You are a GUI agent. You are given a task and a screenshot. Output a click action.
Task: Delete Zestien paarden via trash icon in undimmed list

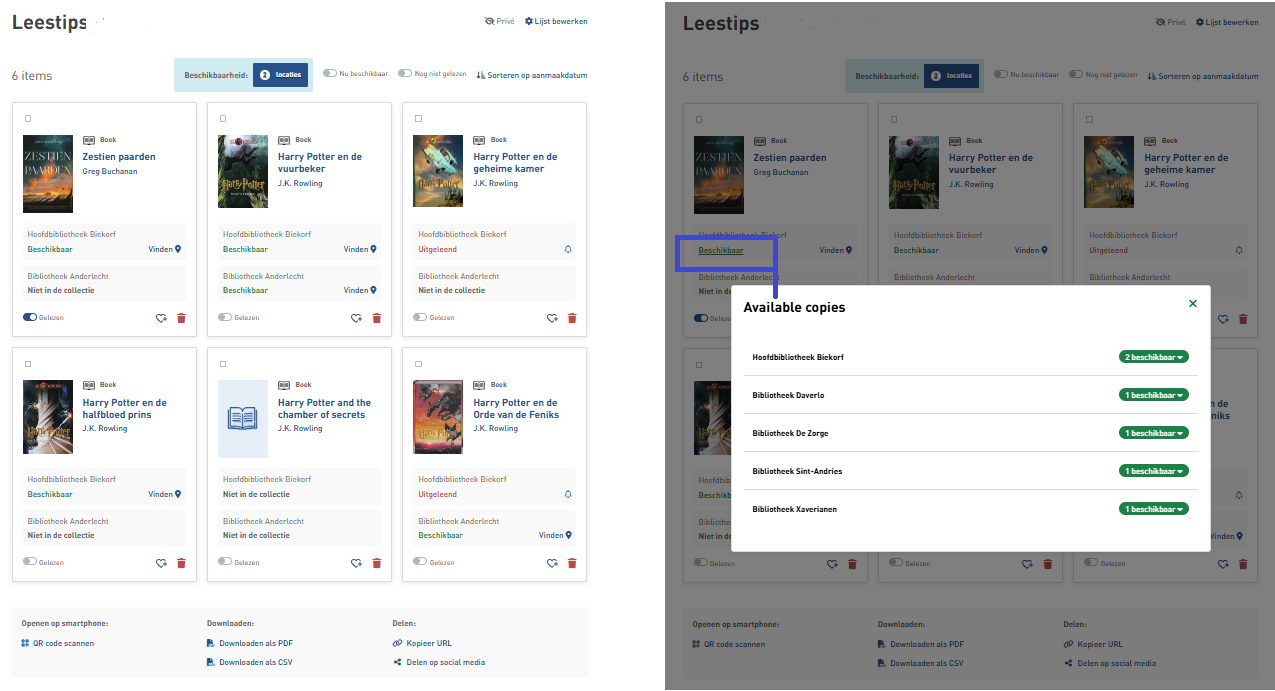[x=181, y=318]
